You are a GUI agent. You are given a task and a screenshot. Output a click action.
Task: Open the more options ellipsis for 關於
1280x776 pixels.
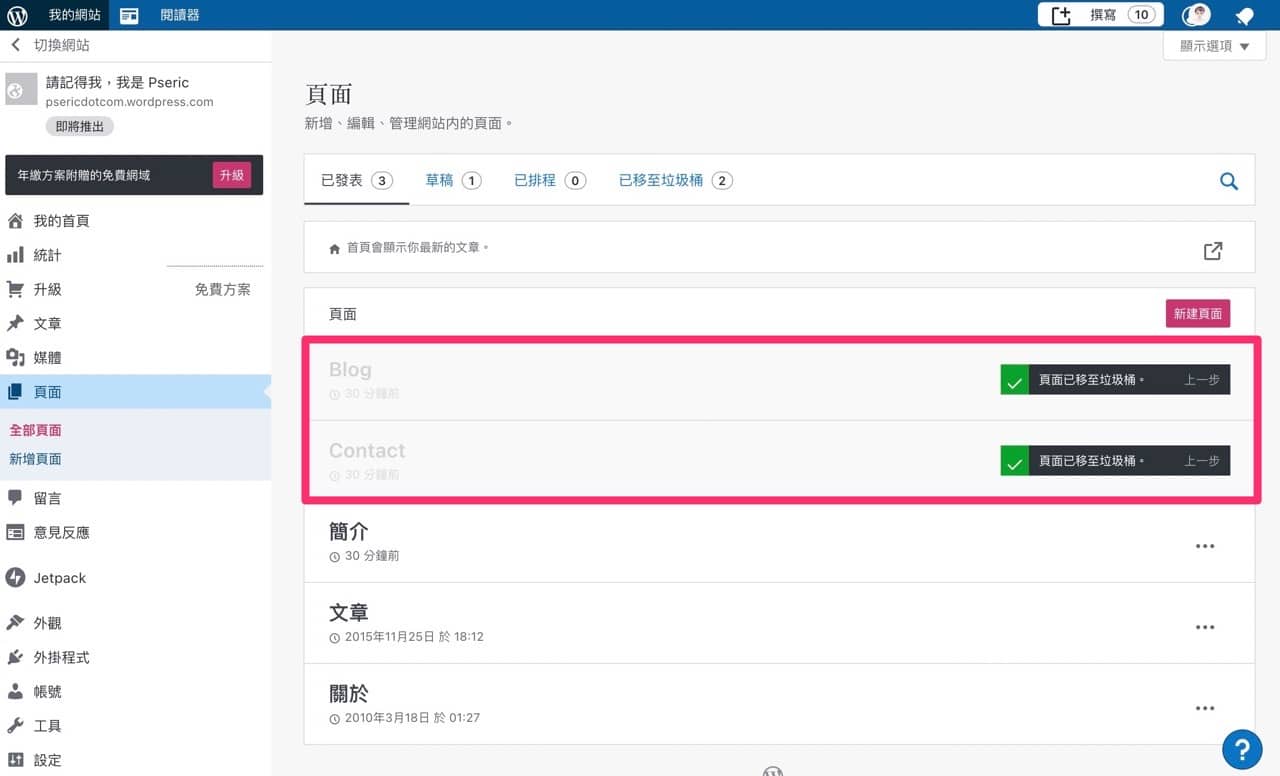tap(1205, 708)
